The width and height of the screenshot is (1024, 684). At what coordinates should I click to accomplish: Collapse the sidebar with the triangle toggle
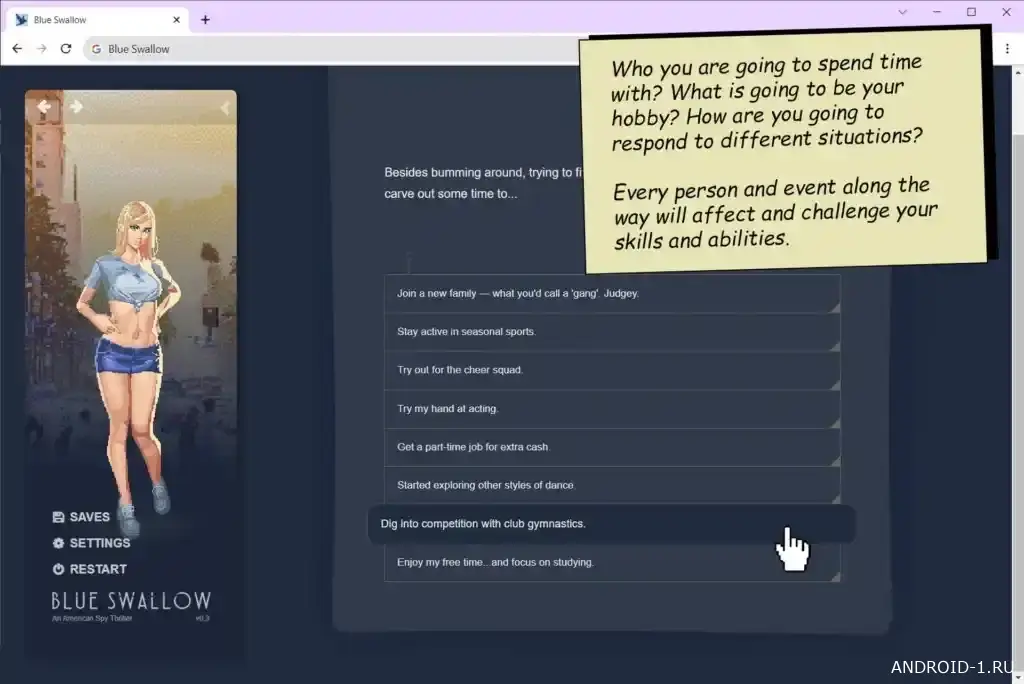pyautogui.click(x=225, y=107)
